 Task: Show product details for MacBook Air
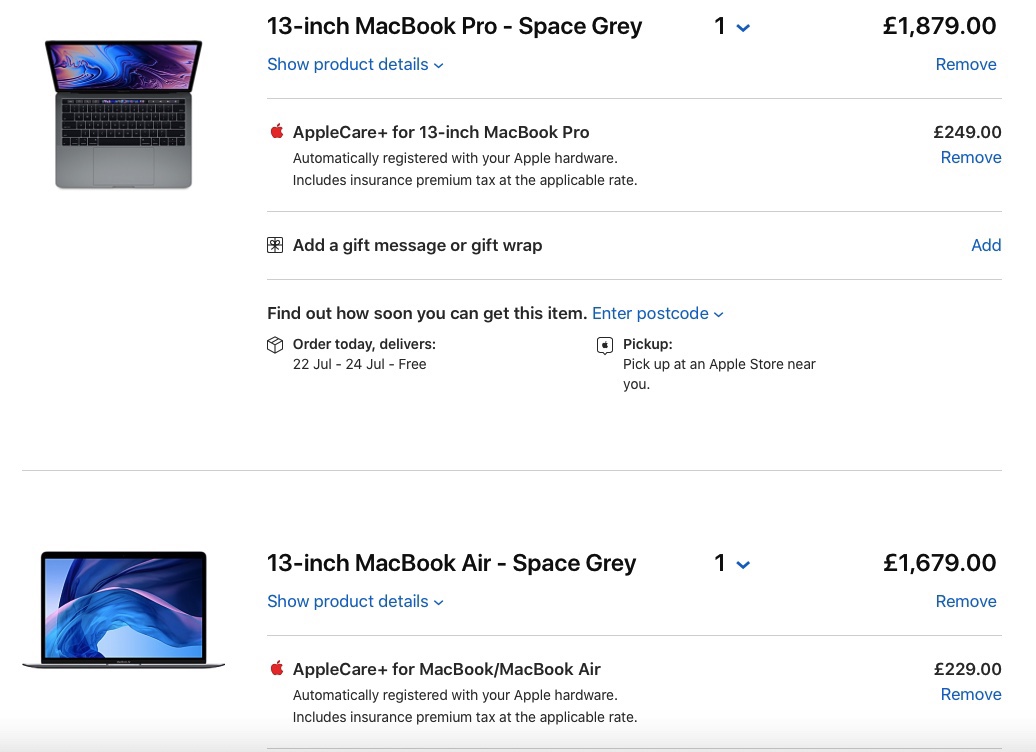point(355,602)
